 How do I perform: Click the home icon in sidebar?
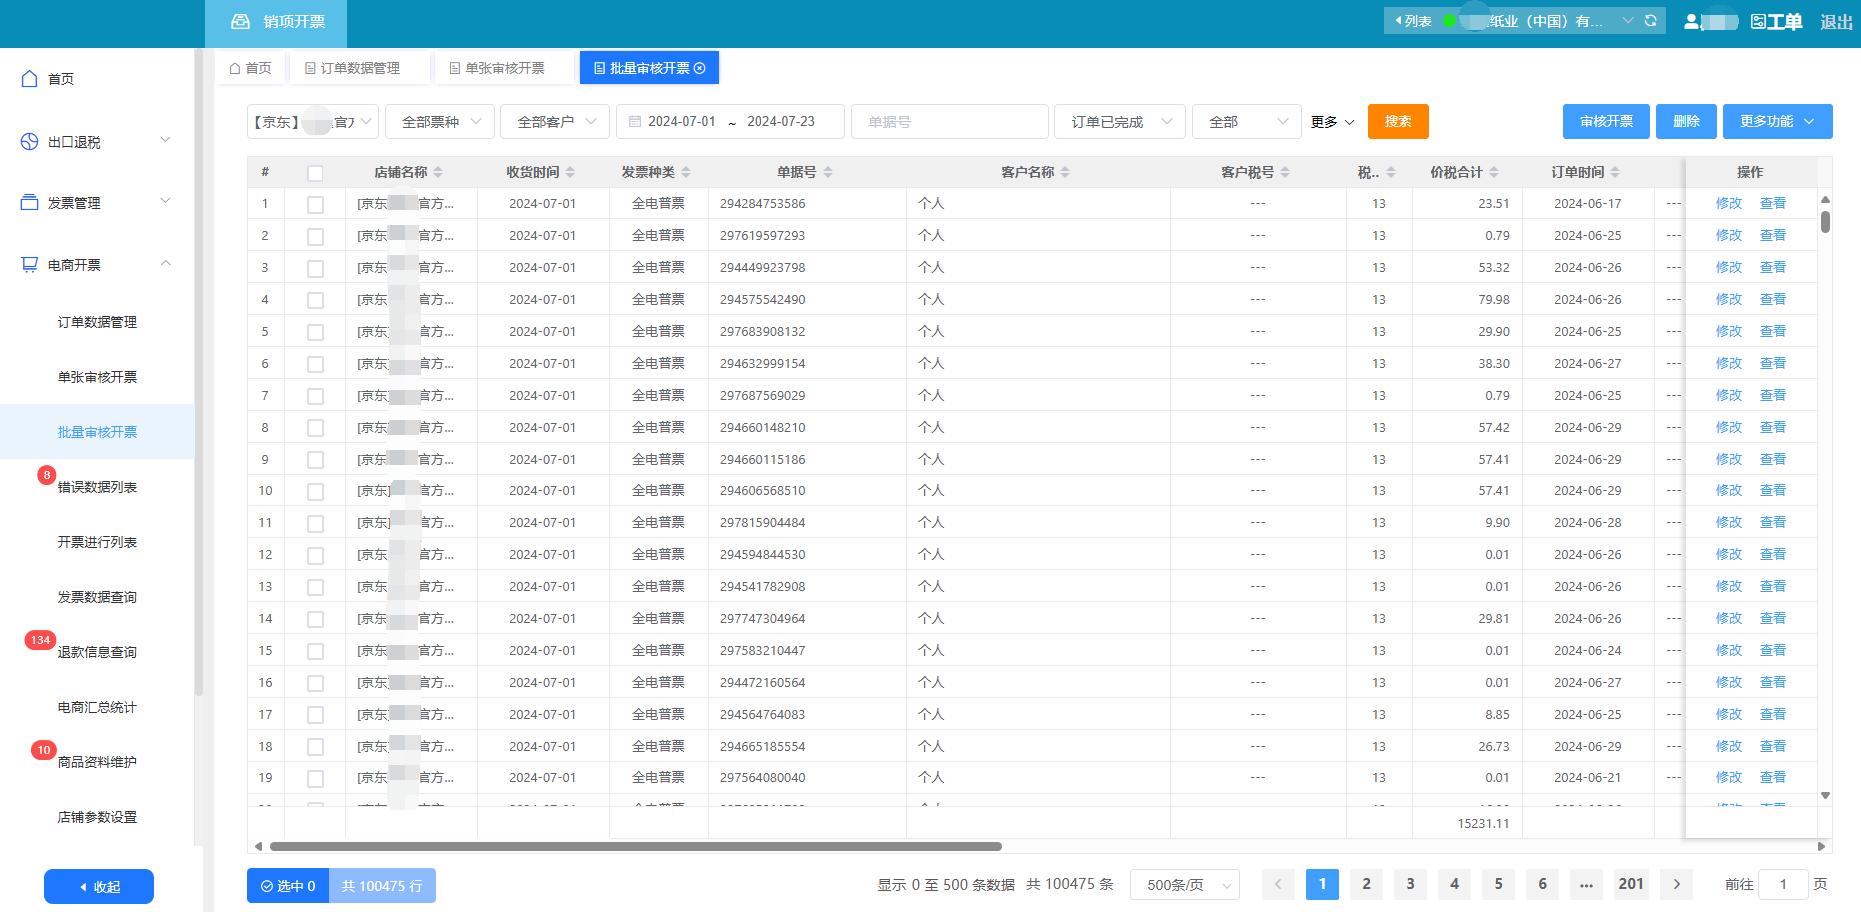pyautogui.click(x=29, y=79)
